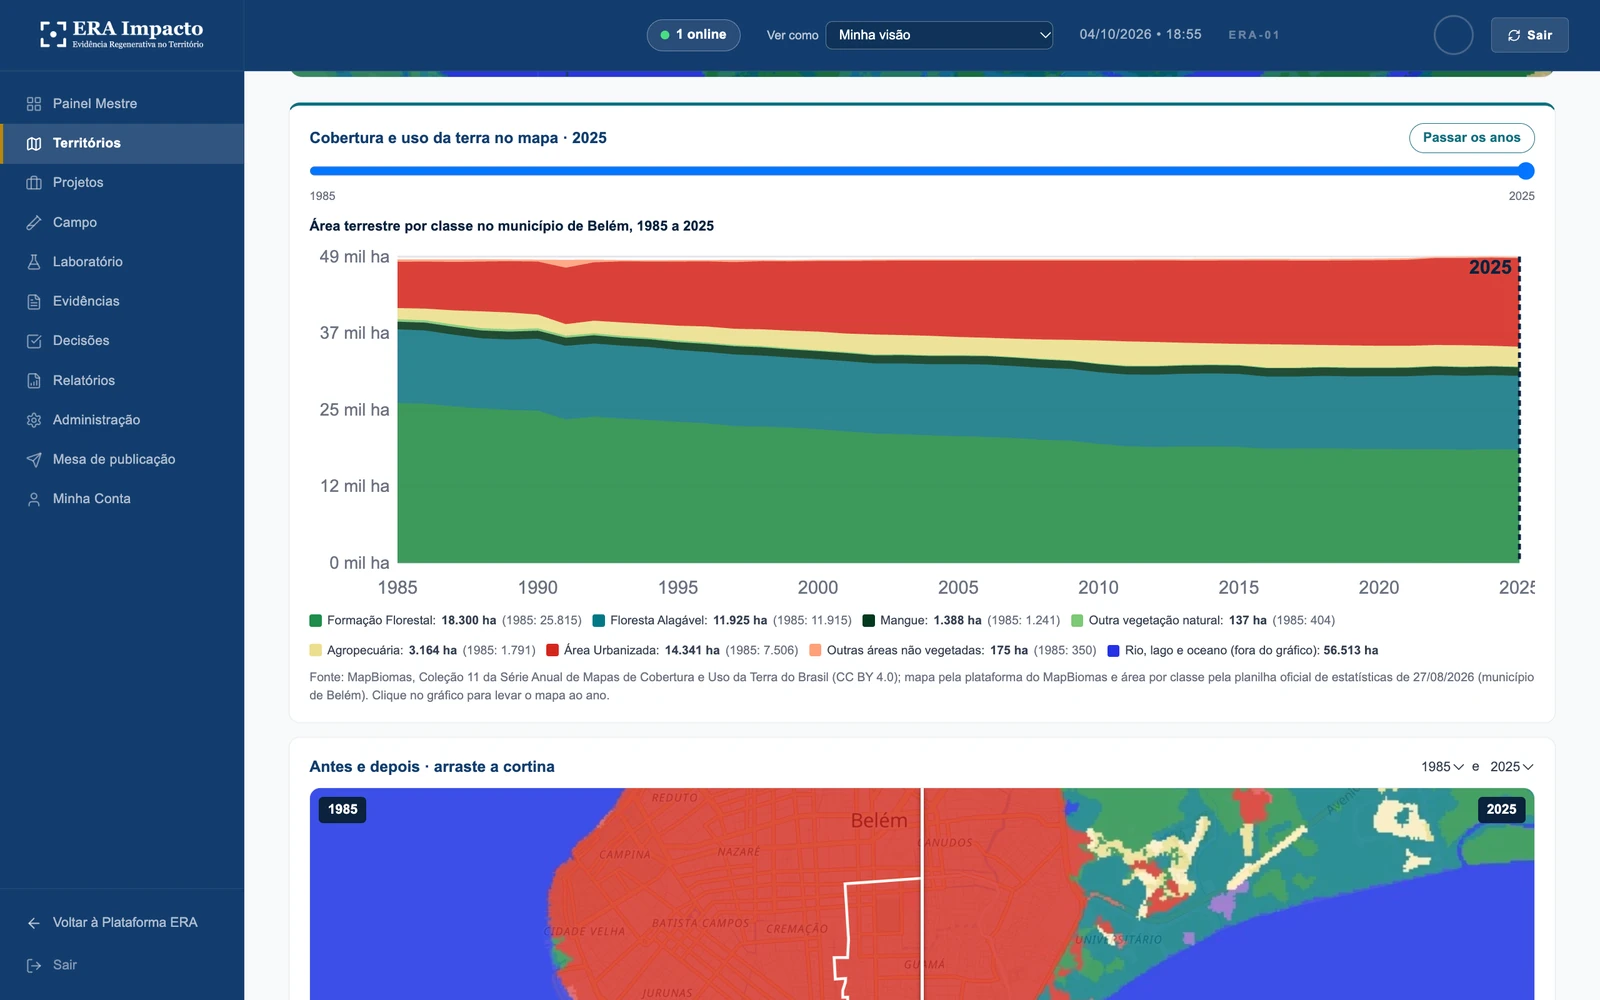Click the 2025 badge on the map
This screenshot has width=1600, height=1000.
pyautogui.click(x=1501, y=809)
